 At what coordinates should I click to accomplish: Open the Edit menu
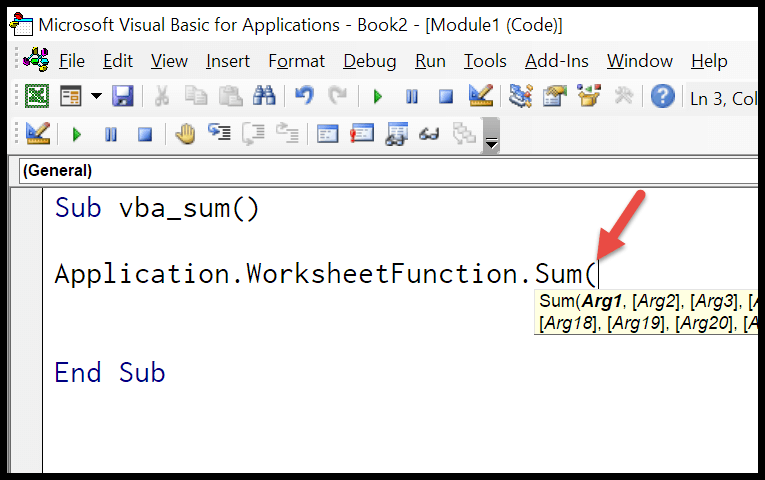pyautogui.click(x=118, y=61)
